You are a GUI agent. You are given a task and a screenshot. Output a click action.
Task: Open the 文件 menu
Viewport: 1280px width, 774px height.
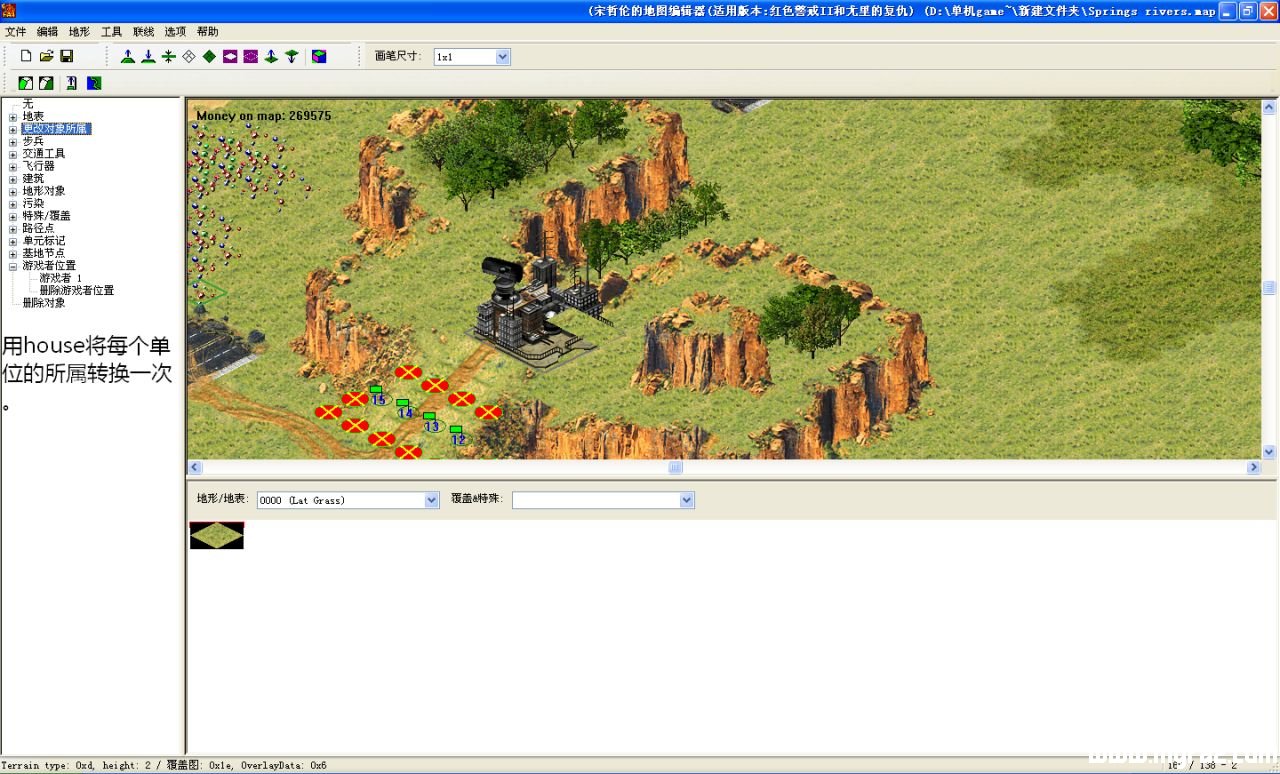[x=16, y=32]
